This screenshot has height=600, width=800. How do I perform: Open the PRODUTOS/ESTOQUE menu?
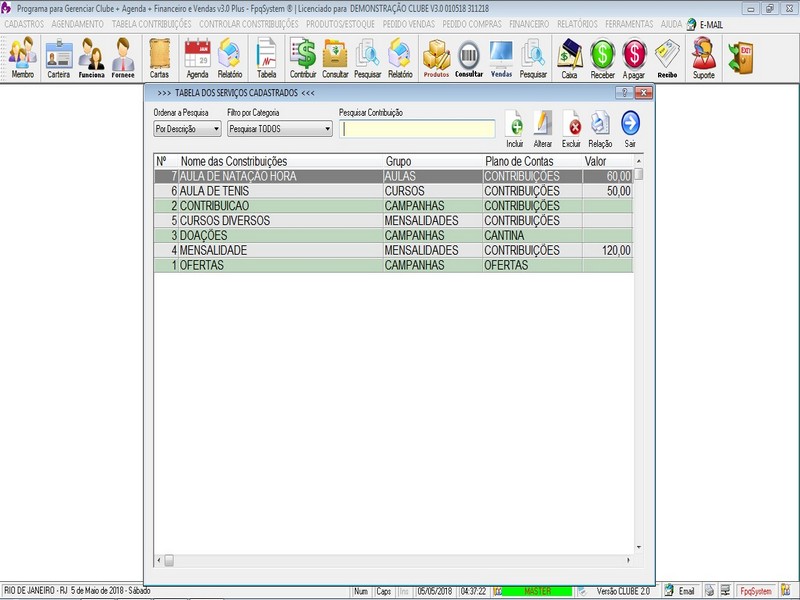click(x=340, y=24)
